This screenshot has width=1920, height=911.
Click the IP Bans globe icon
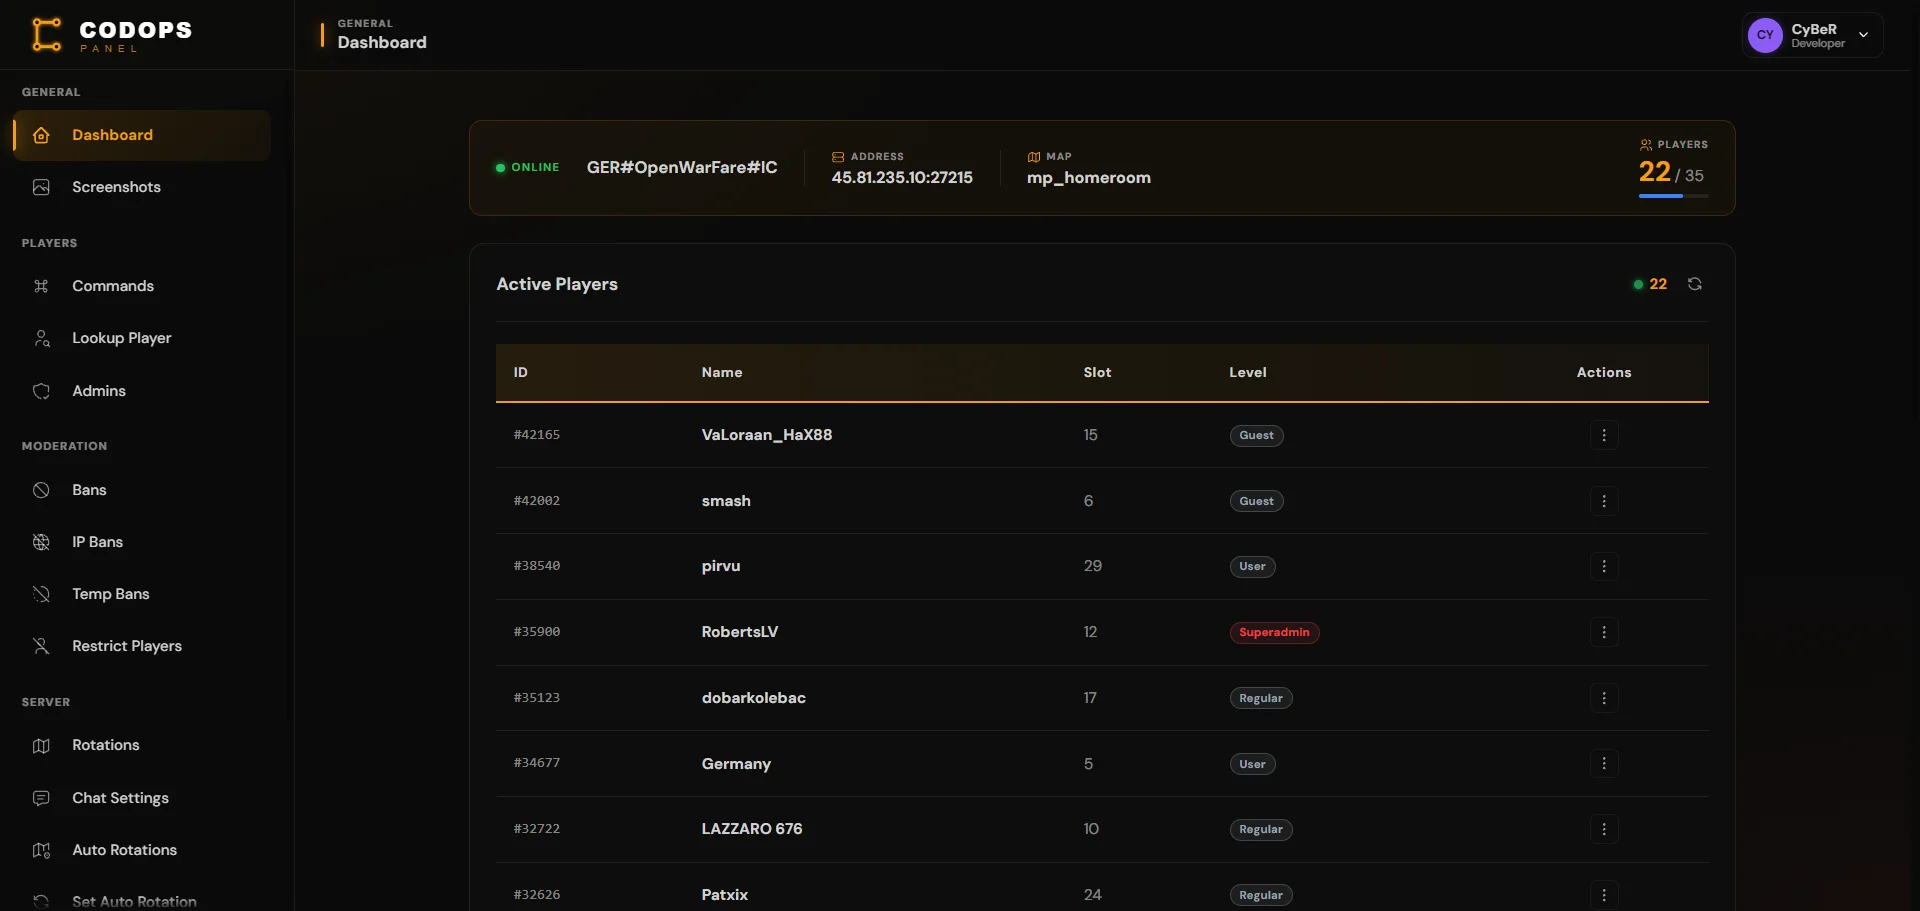pos(41,542)
